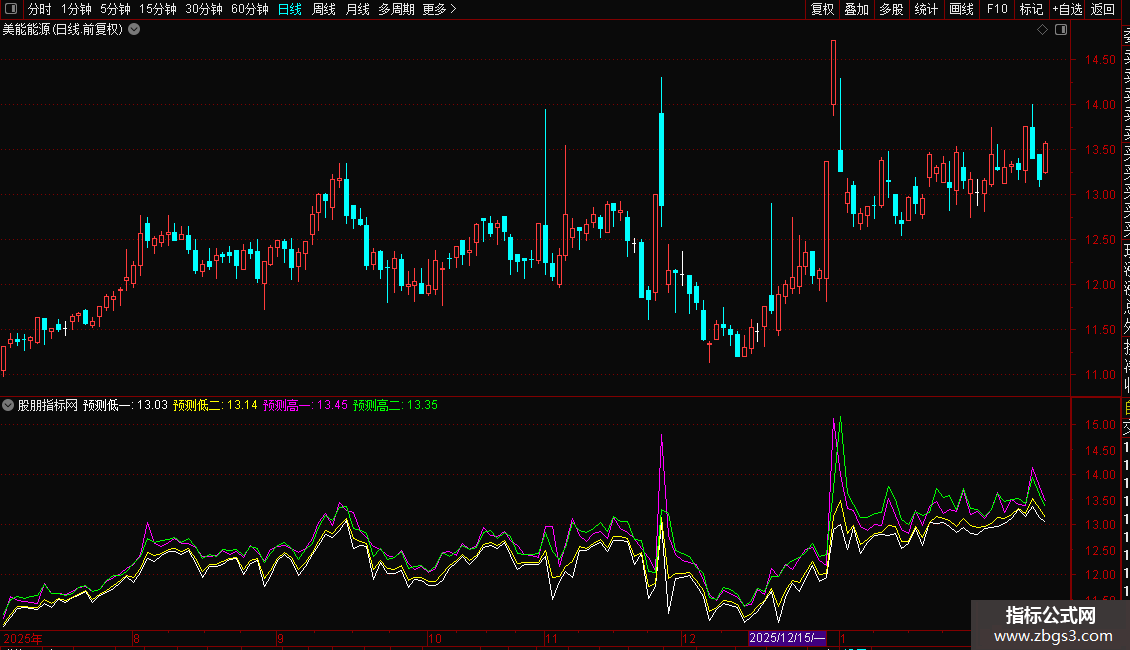This screenshot has height=650, width=1130.
Task: Open the 多股 multi-stock view
Action: [x=891, y=9]
